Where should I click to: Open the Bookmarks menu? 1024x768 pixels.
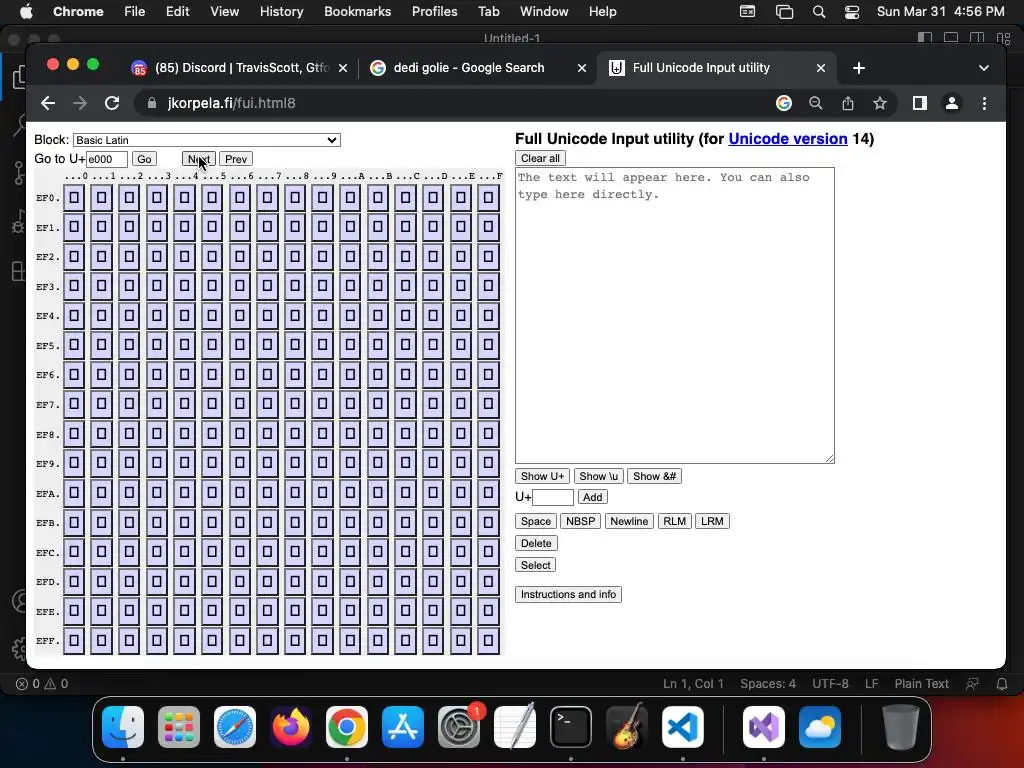[357, 12]
